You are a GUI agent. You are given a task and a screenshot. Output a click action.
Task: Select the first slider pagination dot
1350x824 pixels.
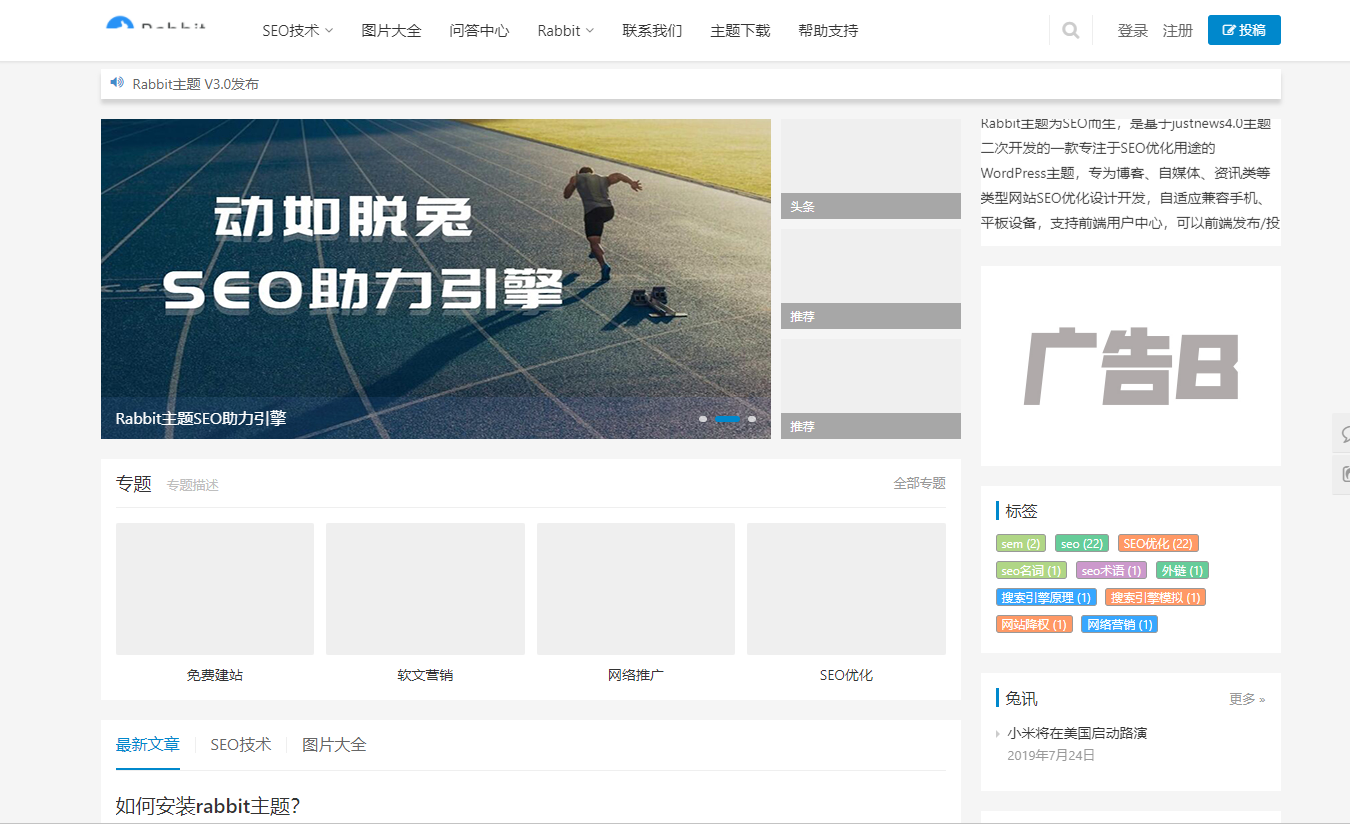coord(703,418)
